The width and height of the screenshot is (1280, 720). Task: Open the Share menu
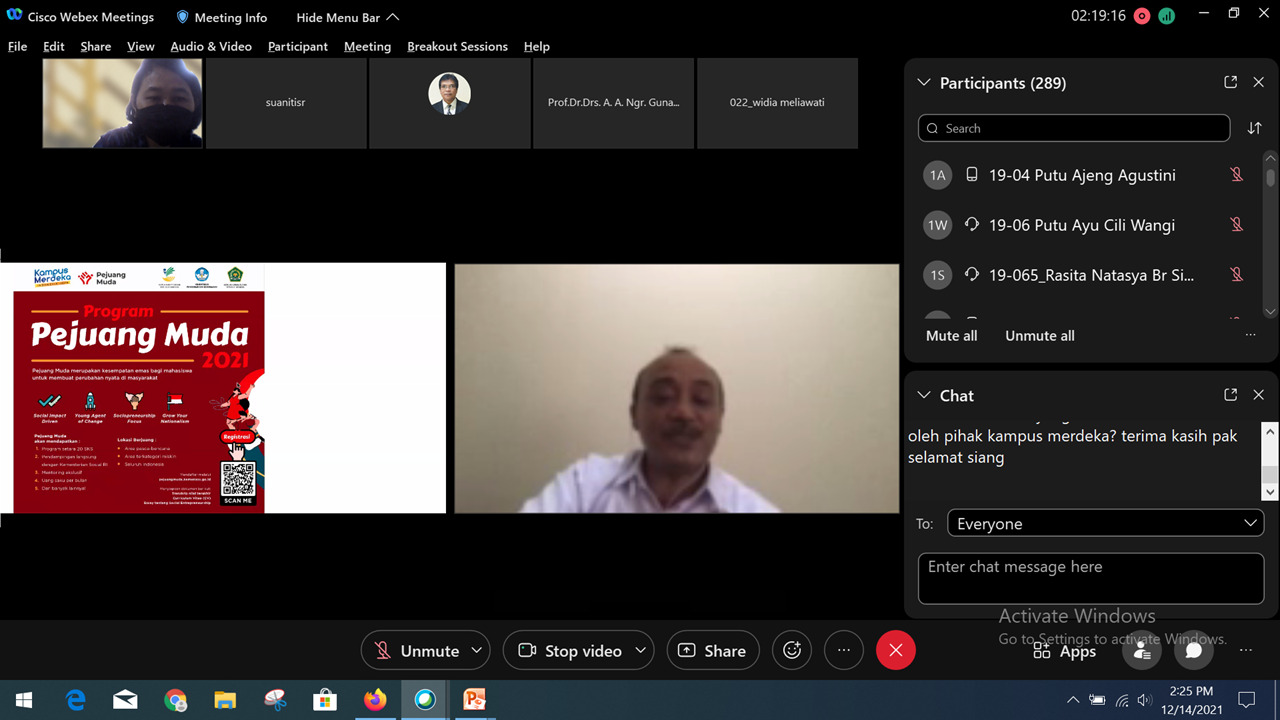(x=96, y=46)
